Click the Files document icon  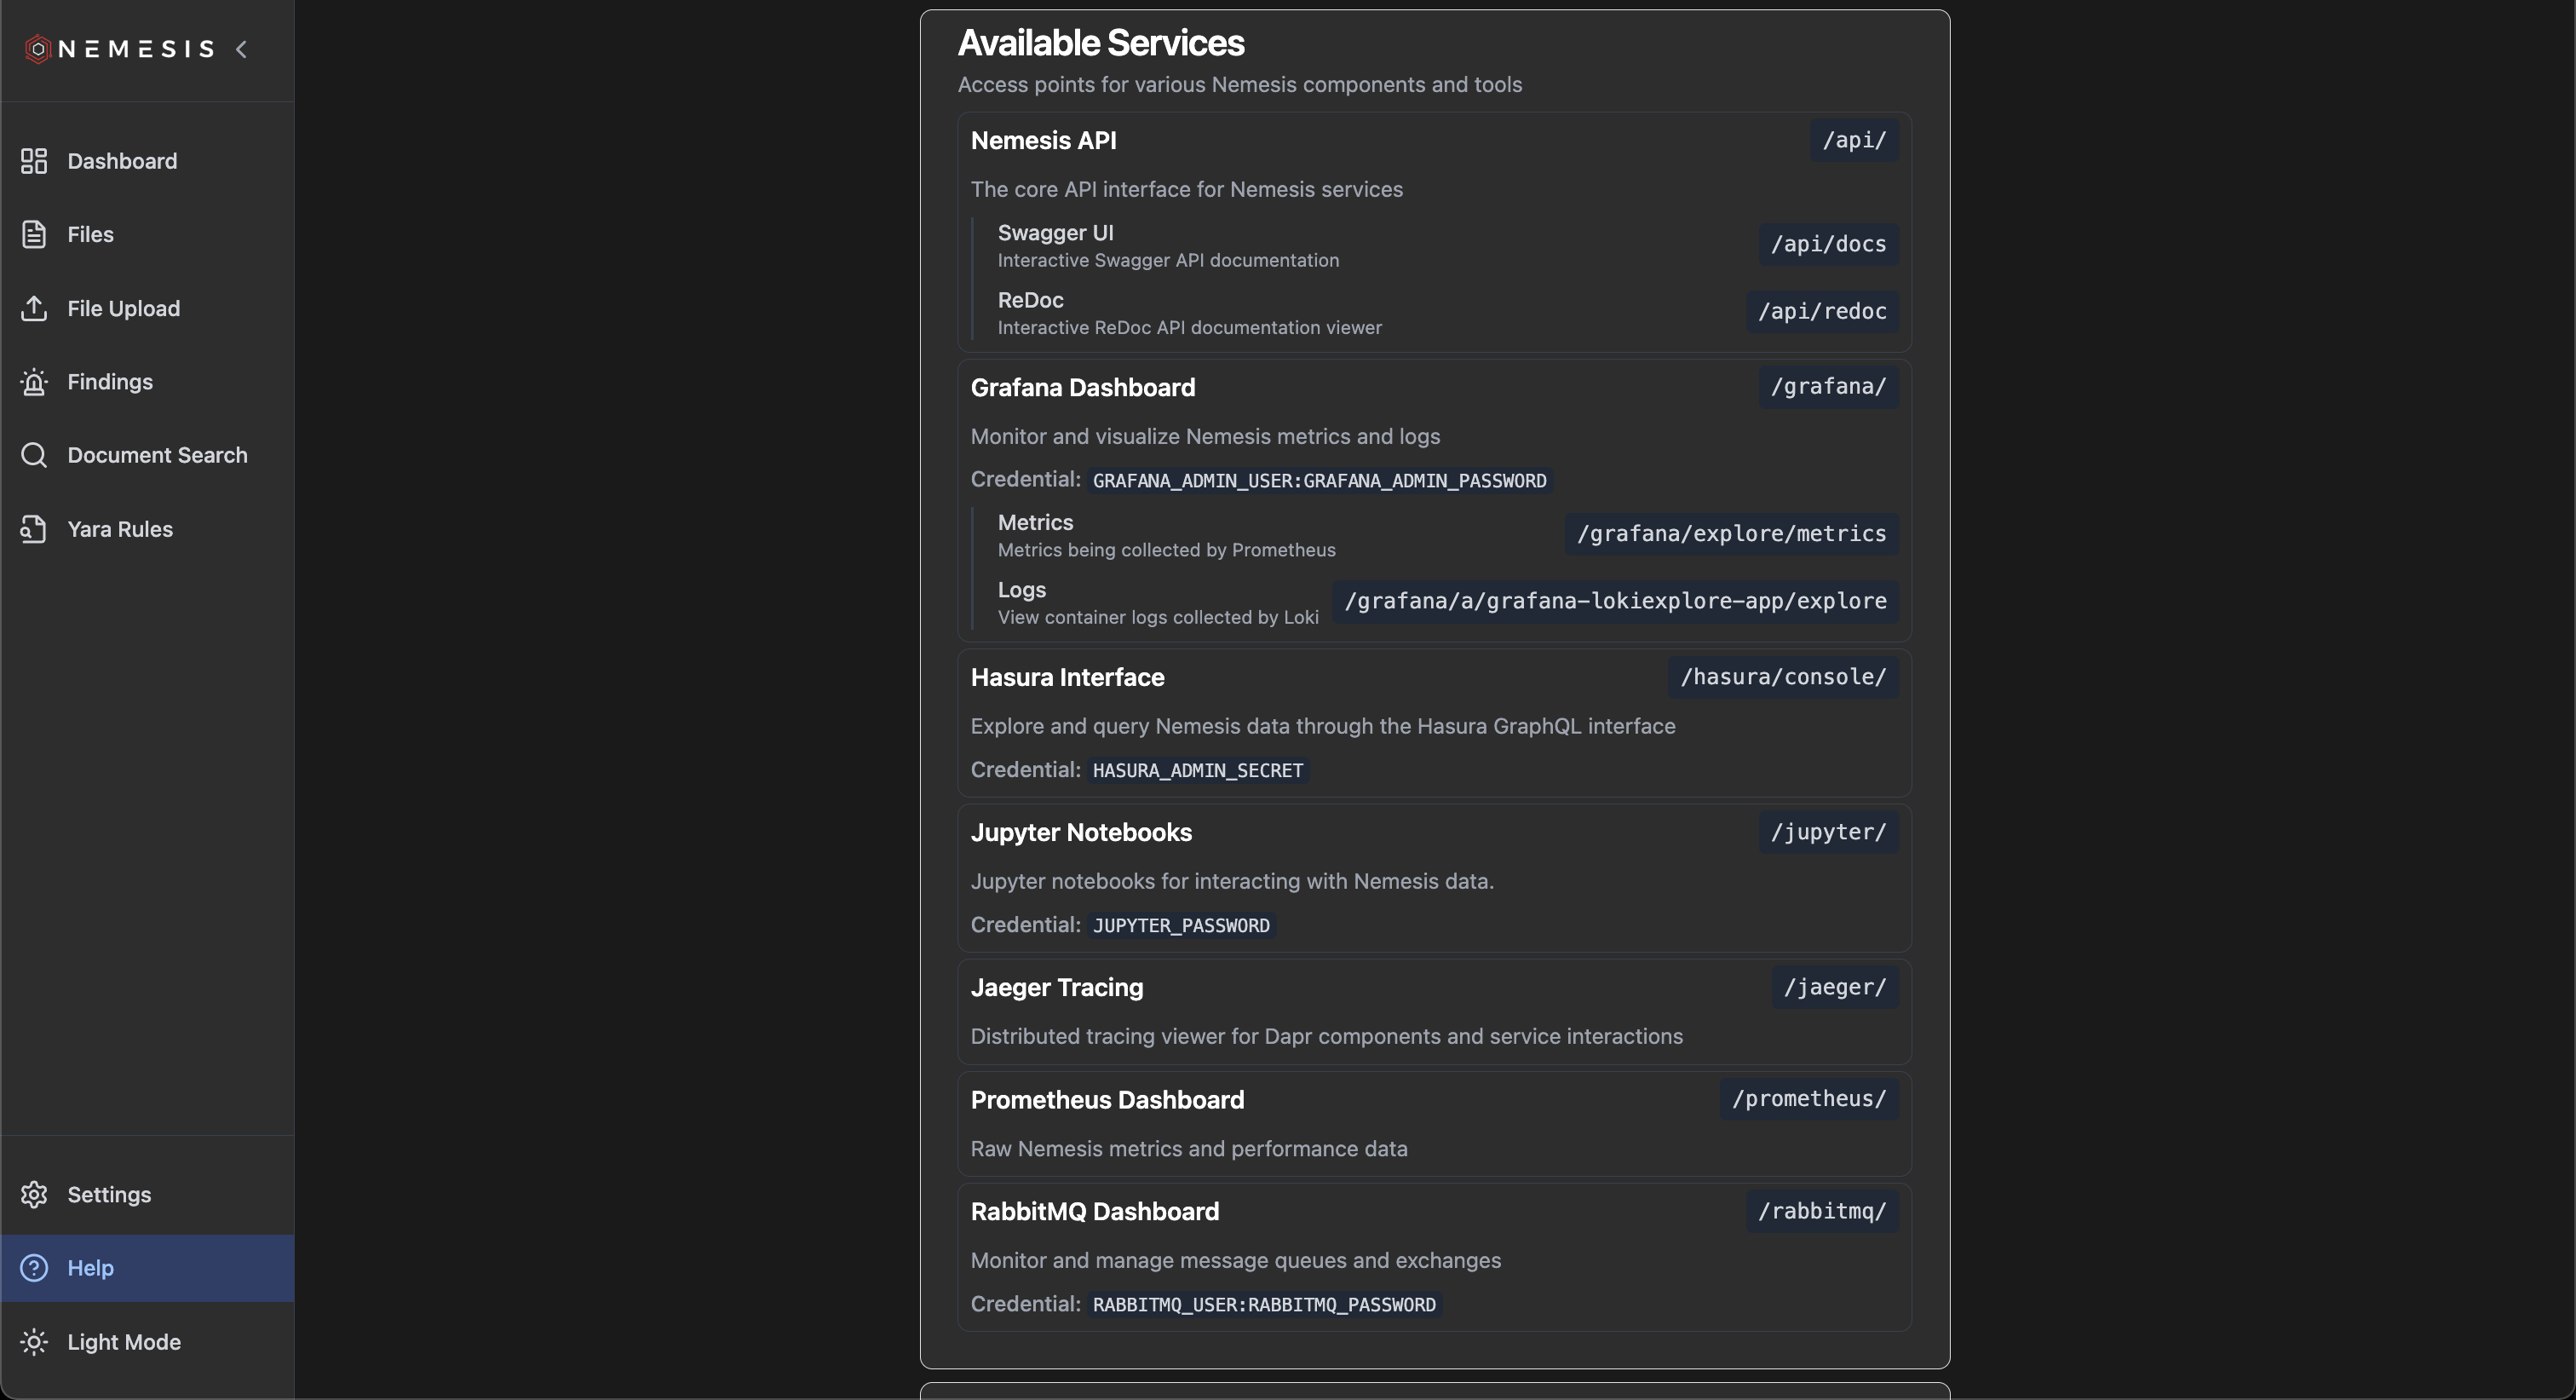pos(34,234)
